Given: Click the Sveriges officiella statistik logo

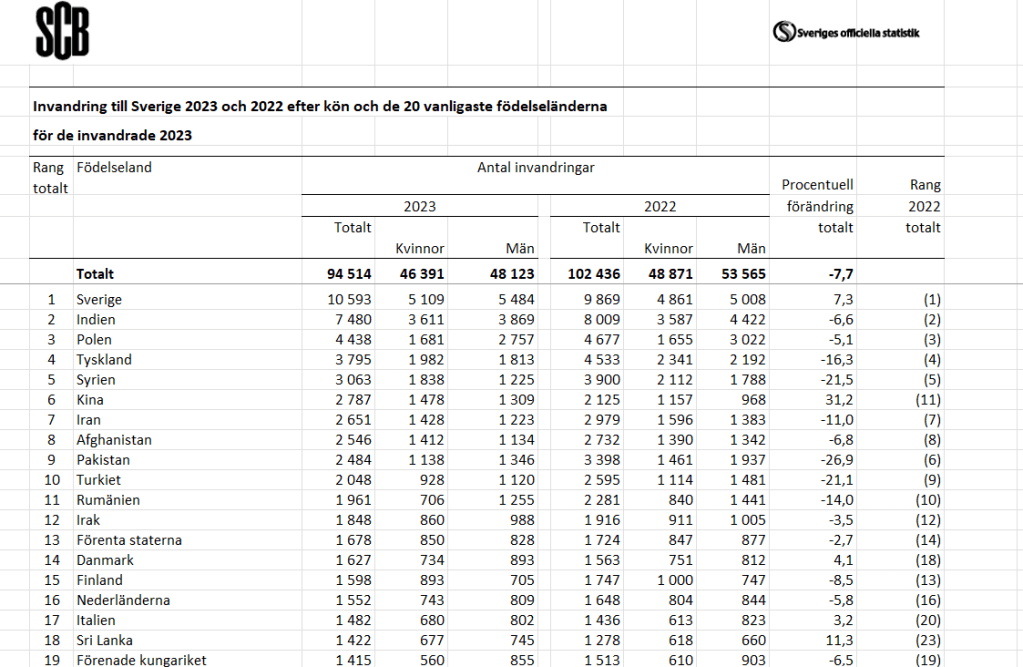Looking at the screenshot, I should coord(846,32).
